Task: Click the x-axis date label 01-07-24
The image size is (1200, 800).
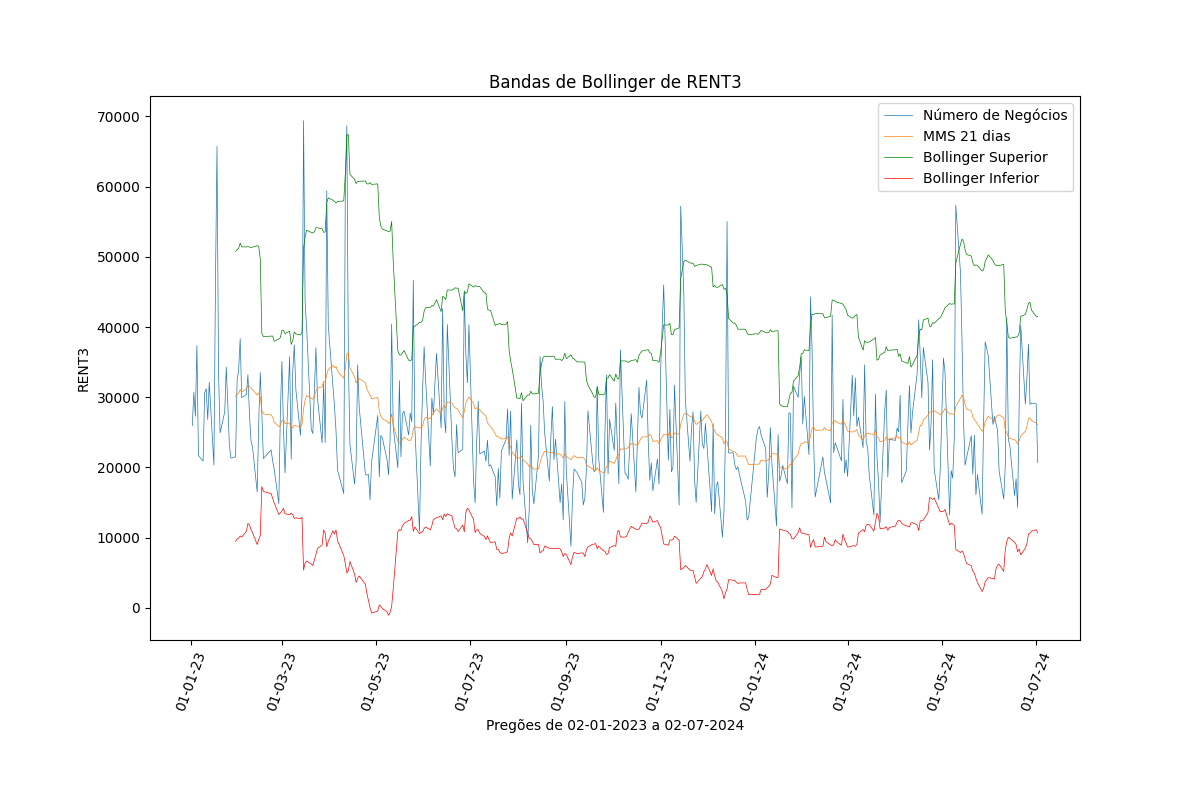Action: pos(1035,681)
